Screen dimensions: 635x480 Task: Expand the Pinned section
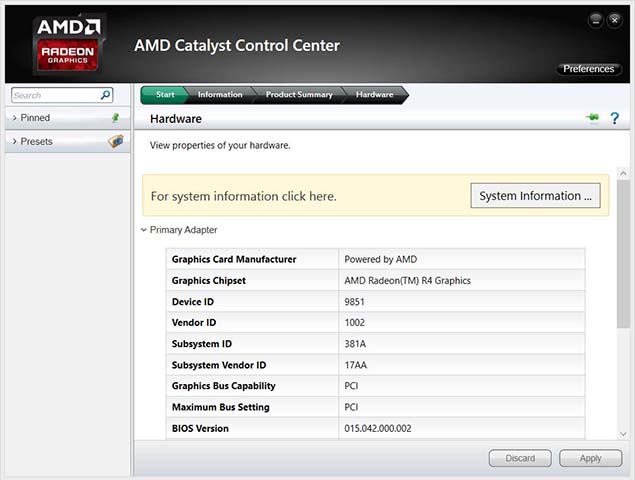pos(15,118)
